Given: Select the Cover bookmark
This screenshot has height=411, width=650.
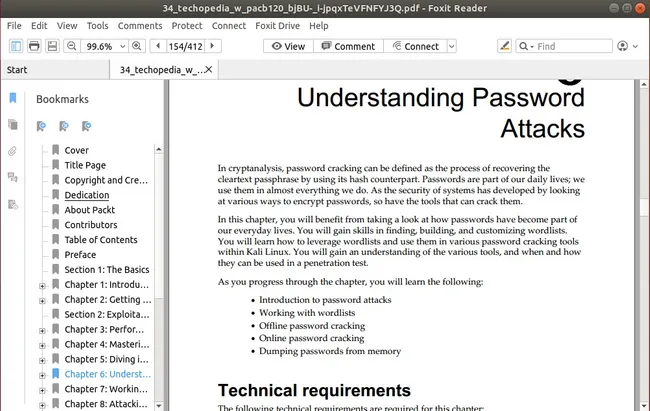Looking at the screenshot, I should tap(76, 150).
